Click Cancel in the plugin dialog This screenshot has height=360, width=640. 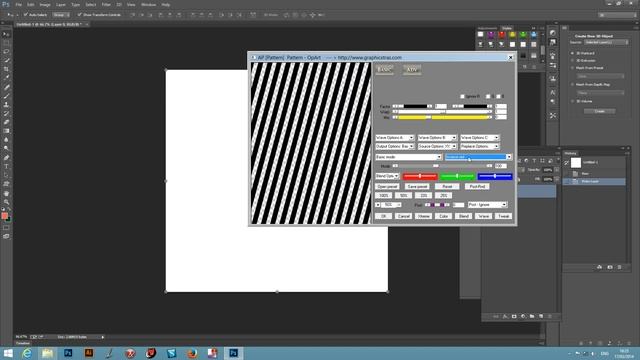[404, 216]
